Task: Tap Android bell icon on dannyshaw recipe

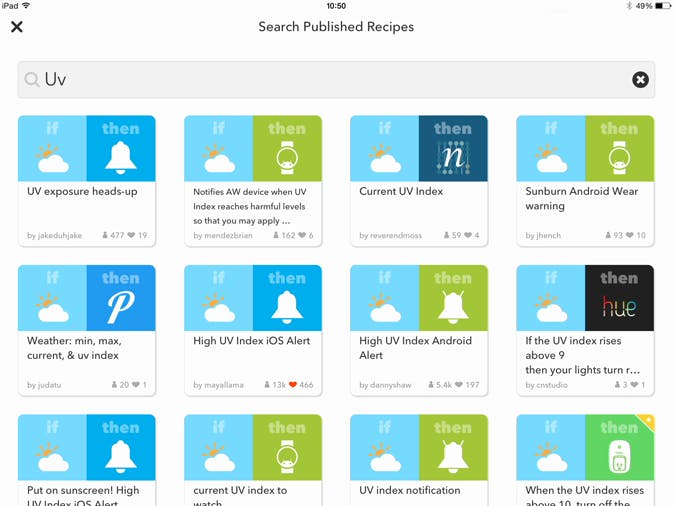Action: pos(453,307)
